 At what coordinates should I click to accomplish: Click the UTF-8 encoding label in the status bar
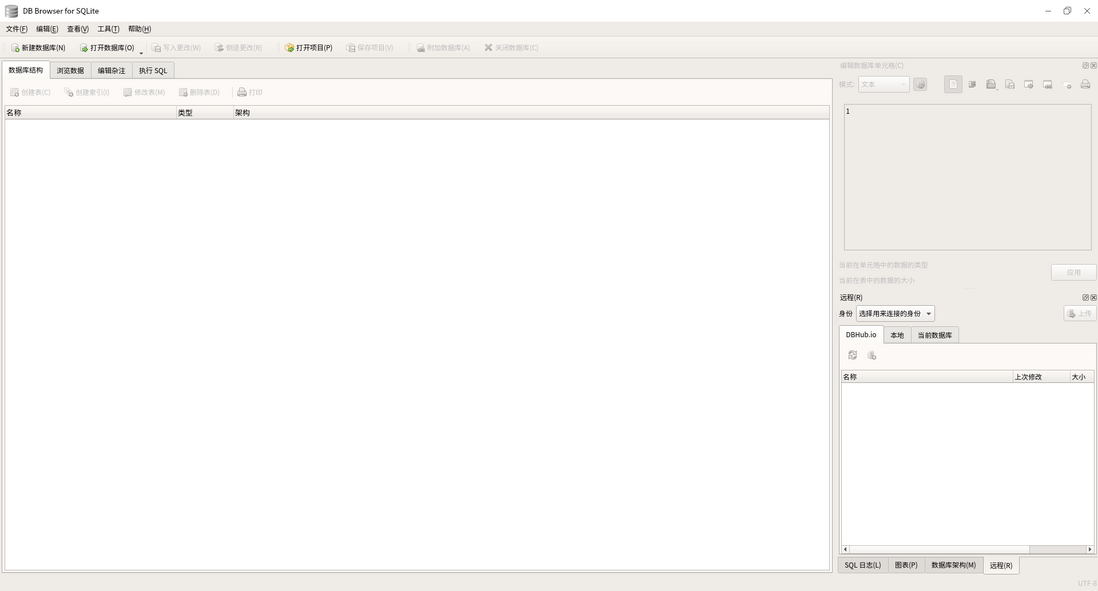pos(1087,583)
